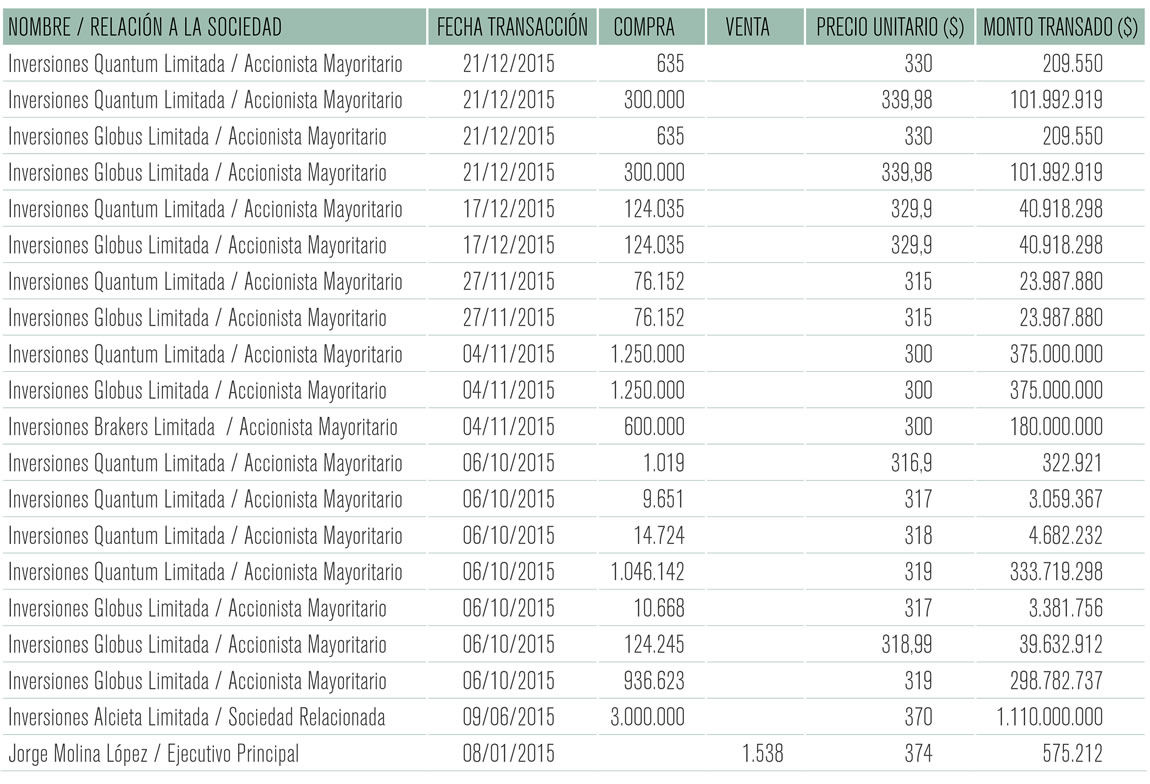The height and width of the screenshot is (784, 1150).
Task: Select the 180.000.000 monto cell
Action: pos(1056,427)
